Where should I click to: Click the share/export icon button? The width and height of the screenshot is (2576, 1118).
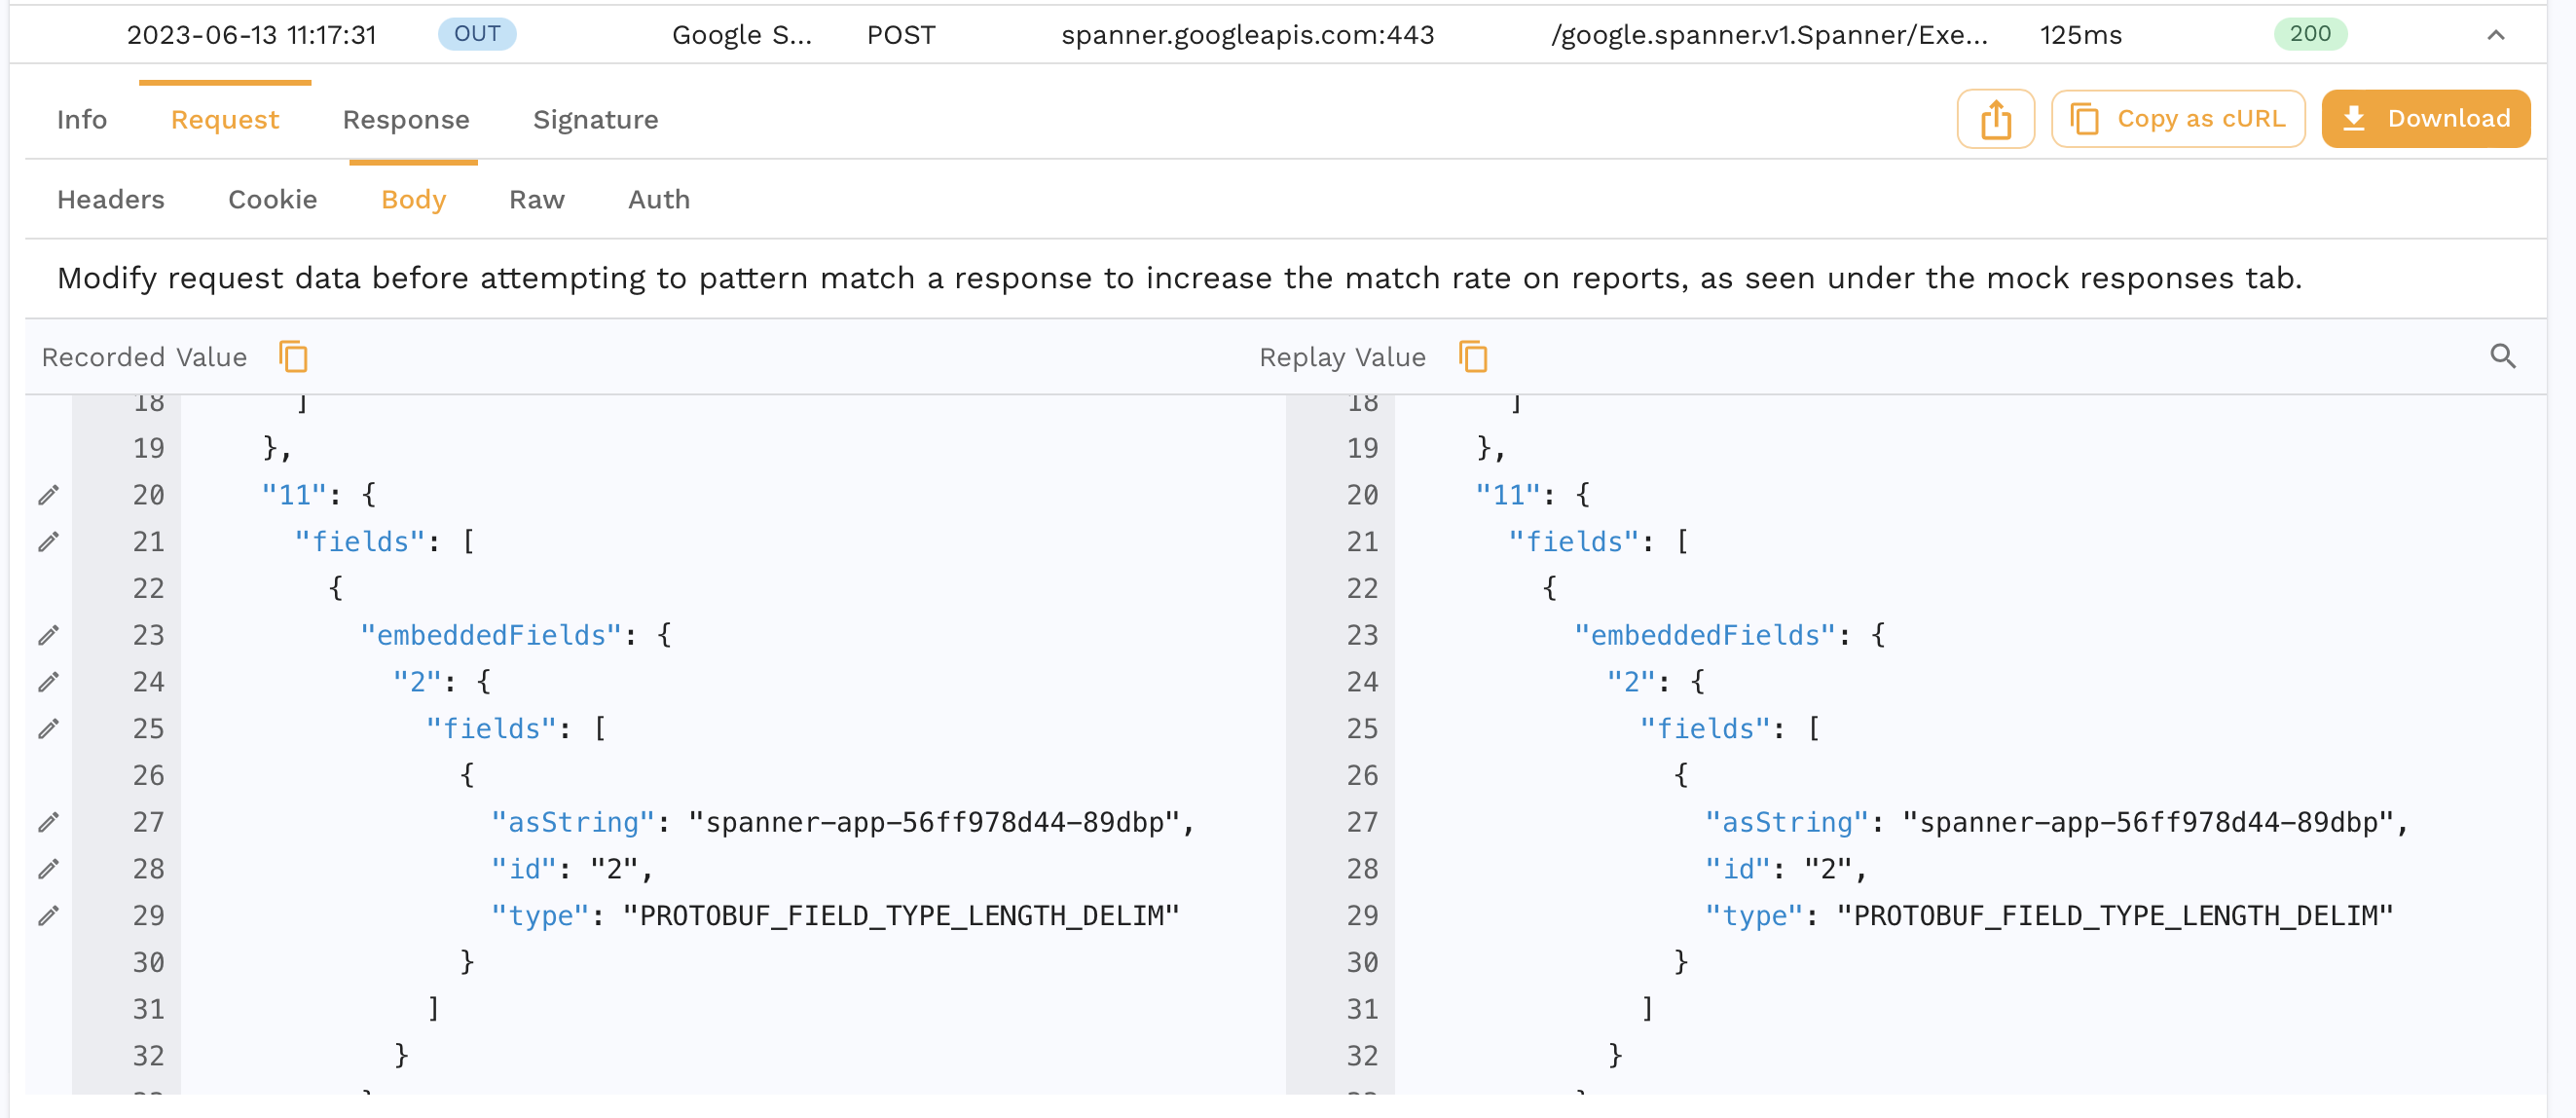pos(1995,119)
